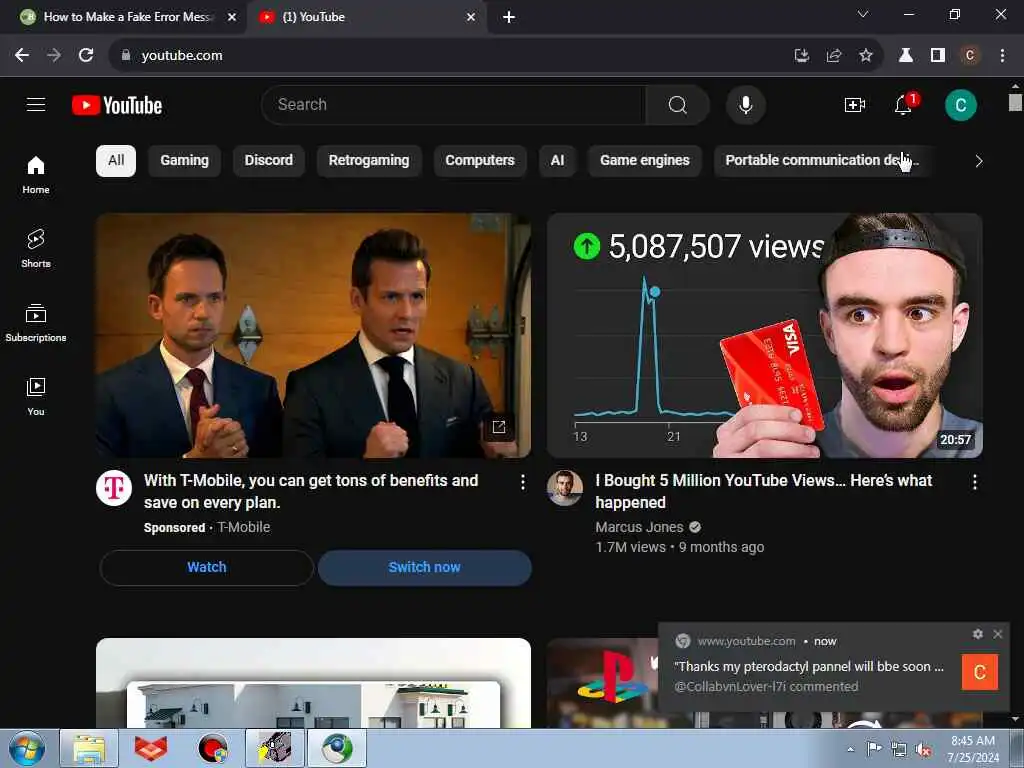Open Chrome three-dot menu
Screen dimensions: 1024x768
1002,56
